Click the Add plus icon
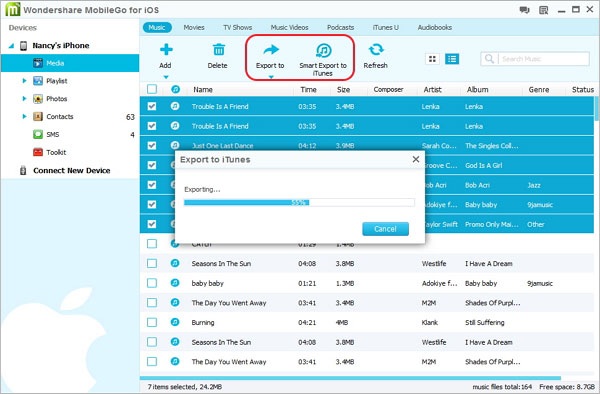600x394 pixels. coord(166,50)
